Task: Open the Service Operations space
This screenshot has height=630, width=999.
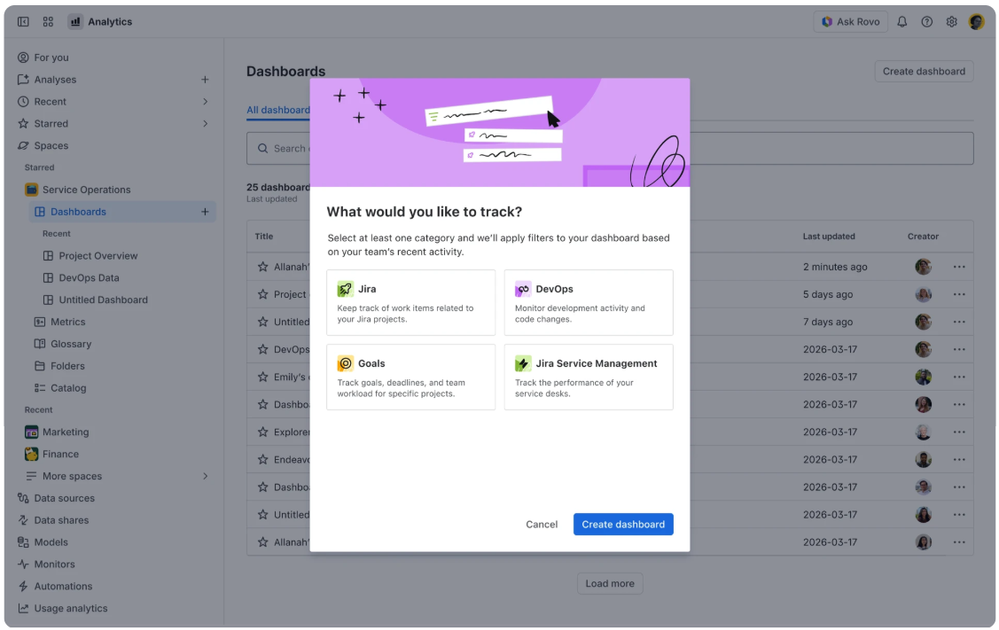Action: [x=86, y=190]
